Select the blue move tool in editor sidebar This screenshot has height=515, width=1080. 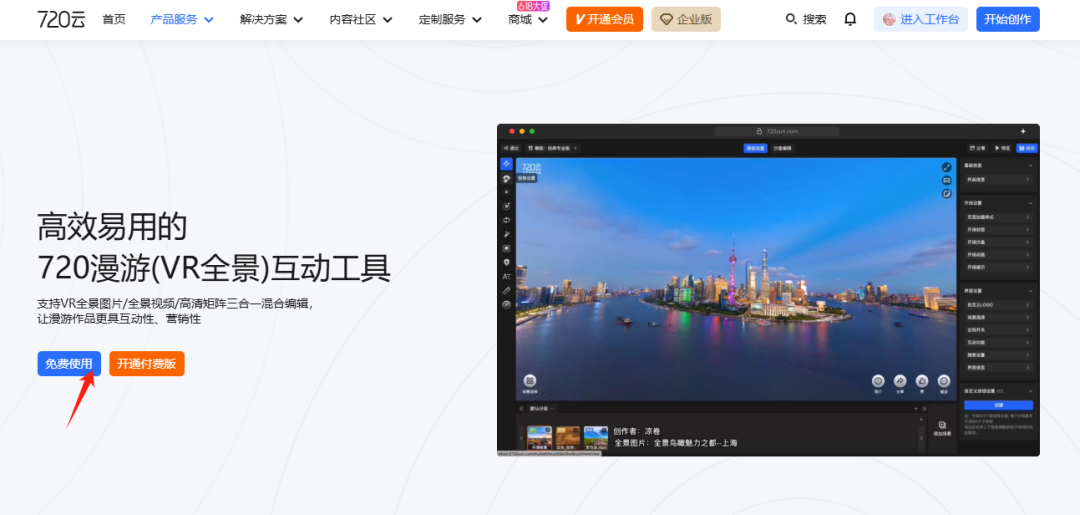506,164
